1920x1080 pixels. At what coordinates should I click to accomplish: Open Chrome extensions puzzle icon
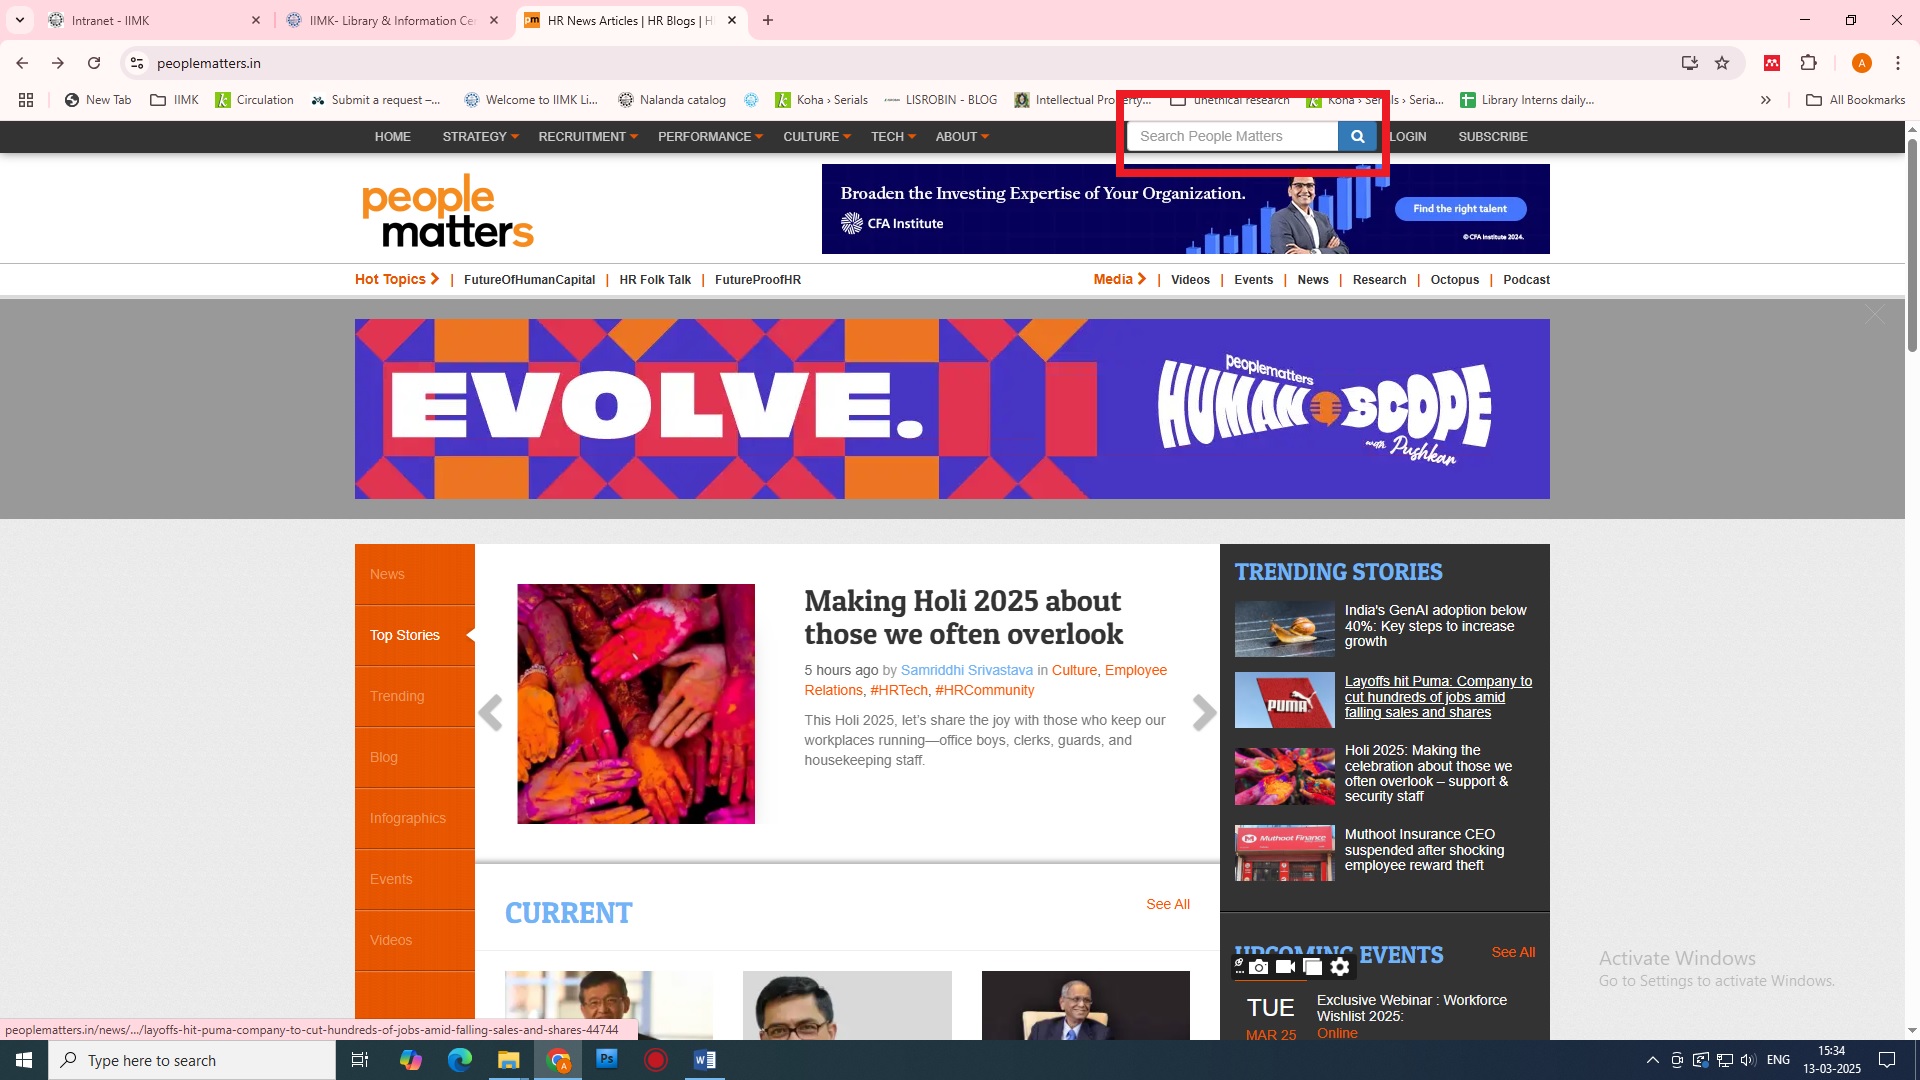1808,63
